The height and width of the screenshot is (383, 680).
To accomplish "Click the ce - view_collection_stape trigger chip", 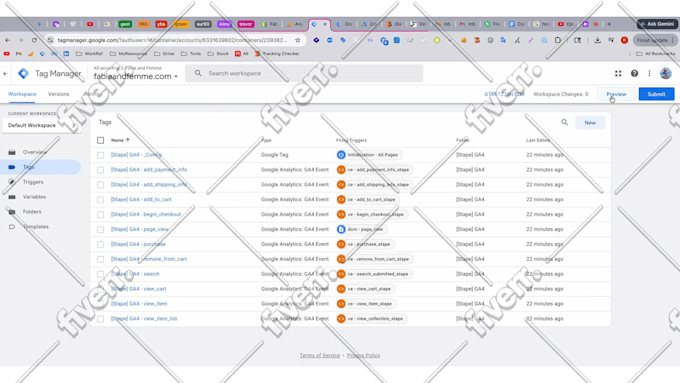I will [372, 318].
